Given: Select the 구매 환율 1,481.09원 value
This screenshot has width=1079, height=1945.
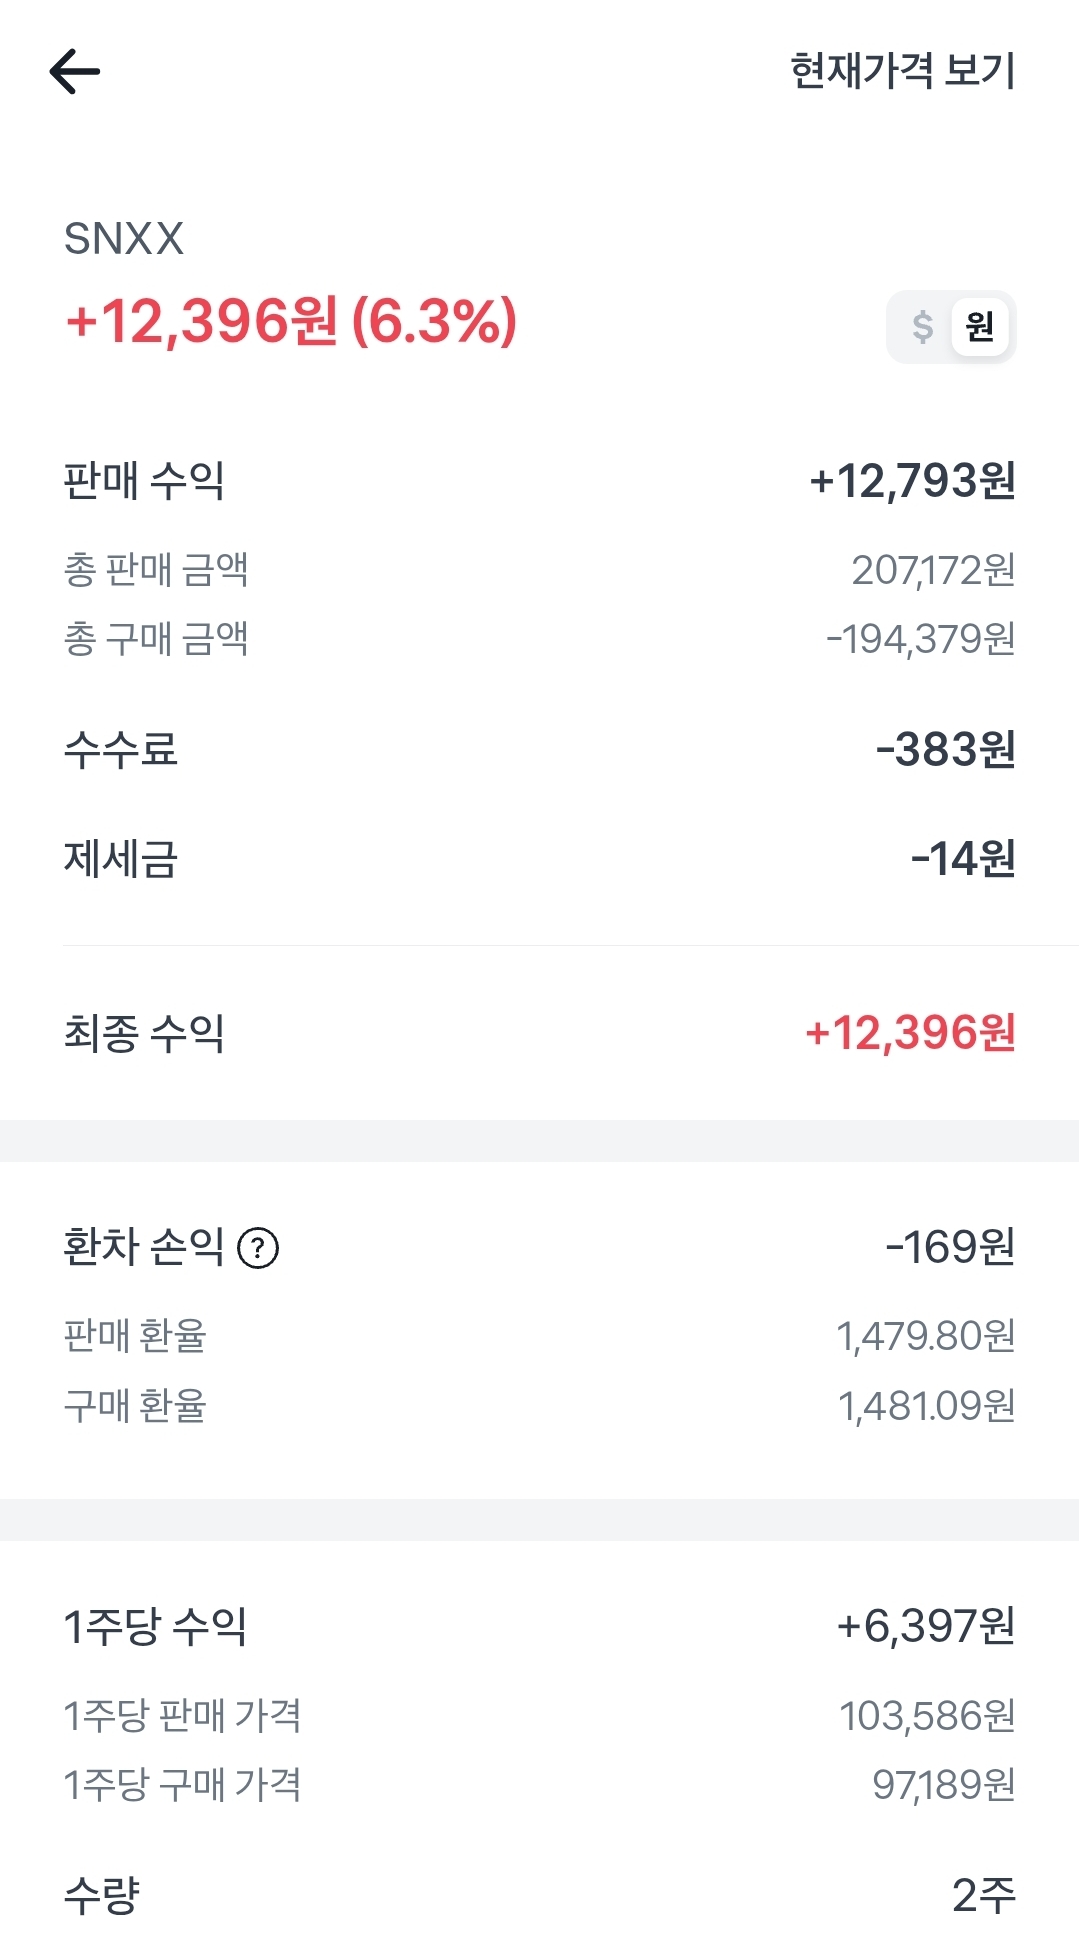Looking at the screenshot, I should click(926, 1406).
